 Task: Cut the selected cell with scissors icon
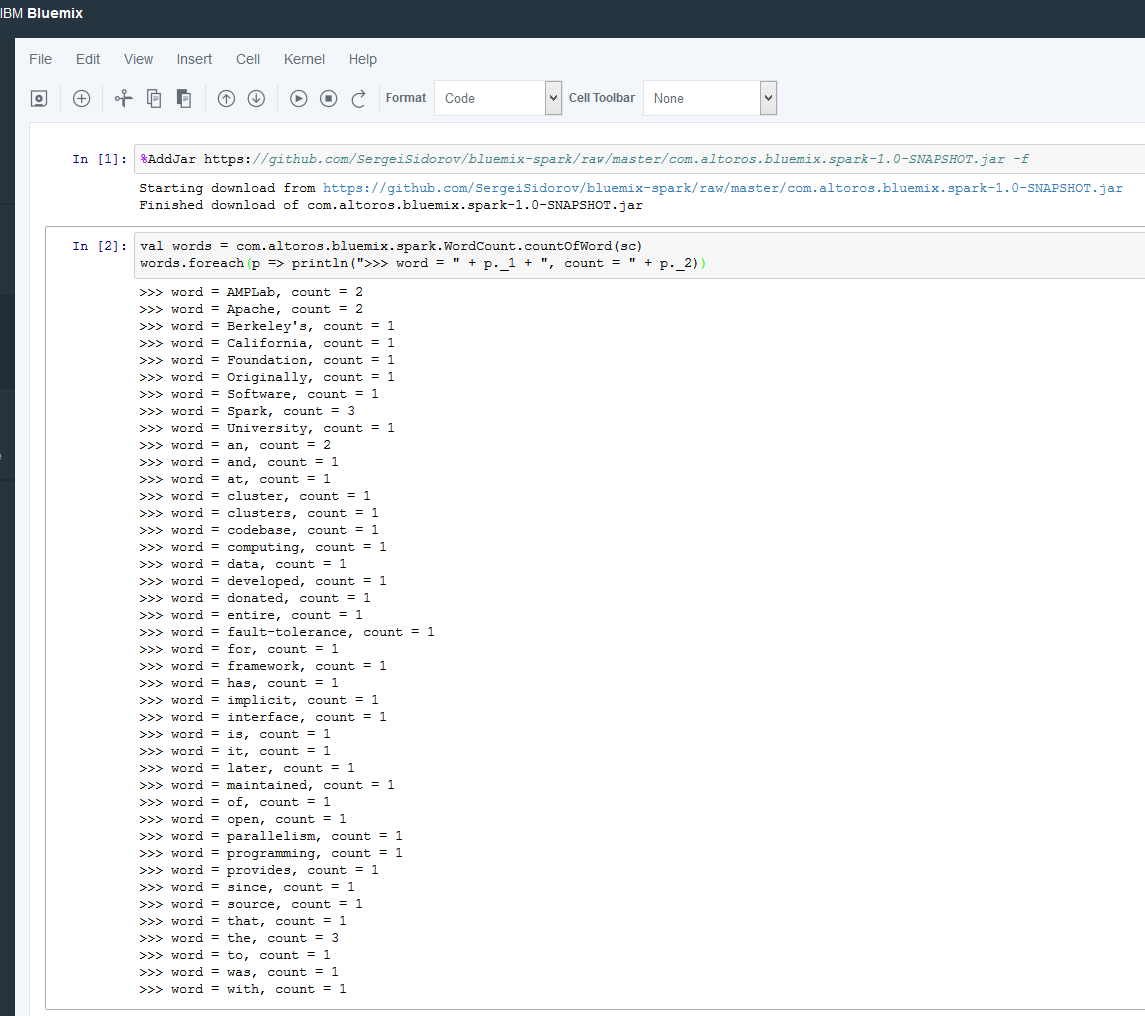point(123,99)
